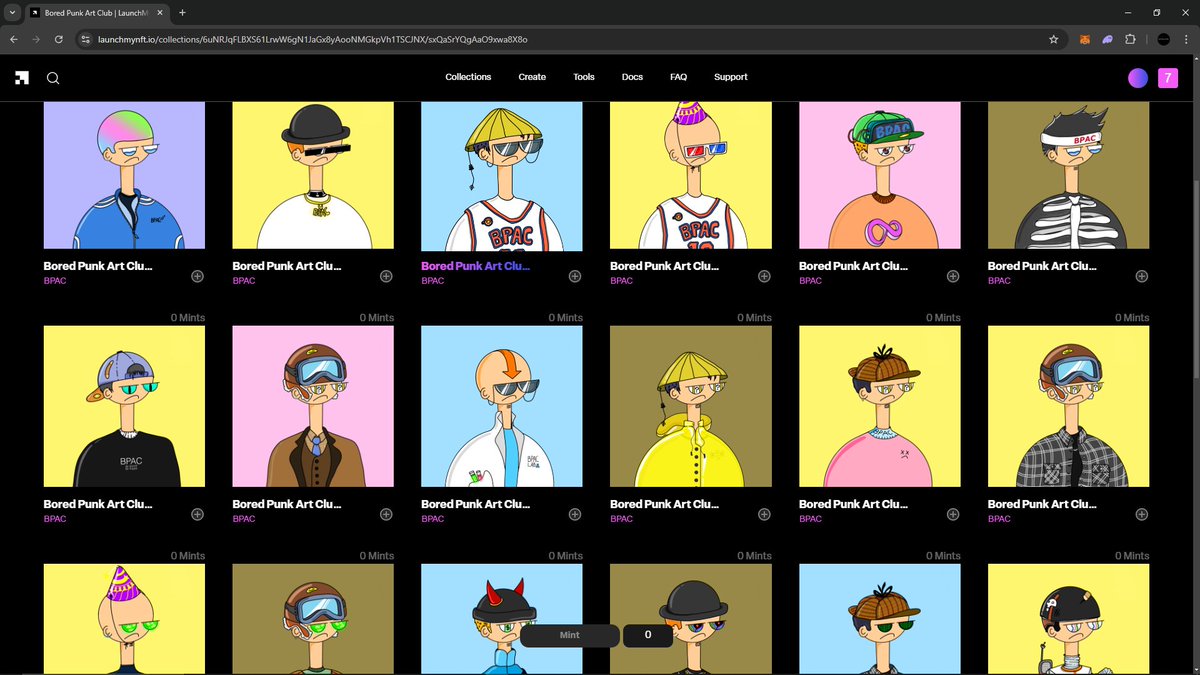Image resolution: width=1200 pixels, height=675 pixels.
Task: Open green cap orange shirt punk image
Action: coord(880,176)
